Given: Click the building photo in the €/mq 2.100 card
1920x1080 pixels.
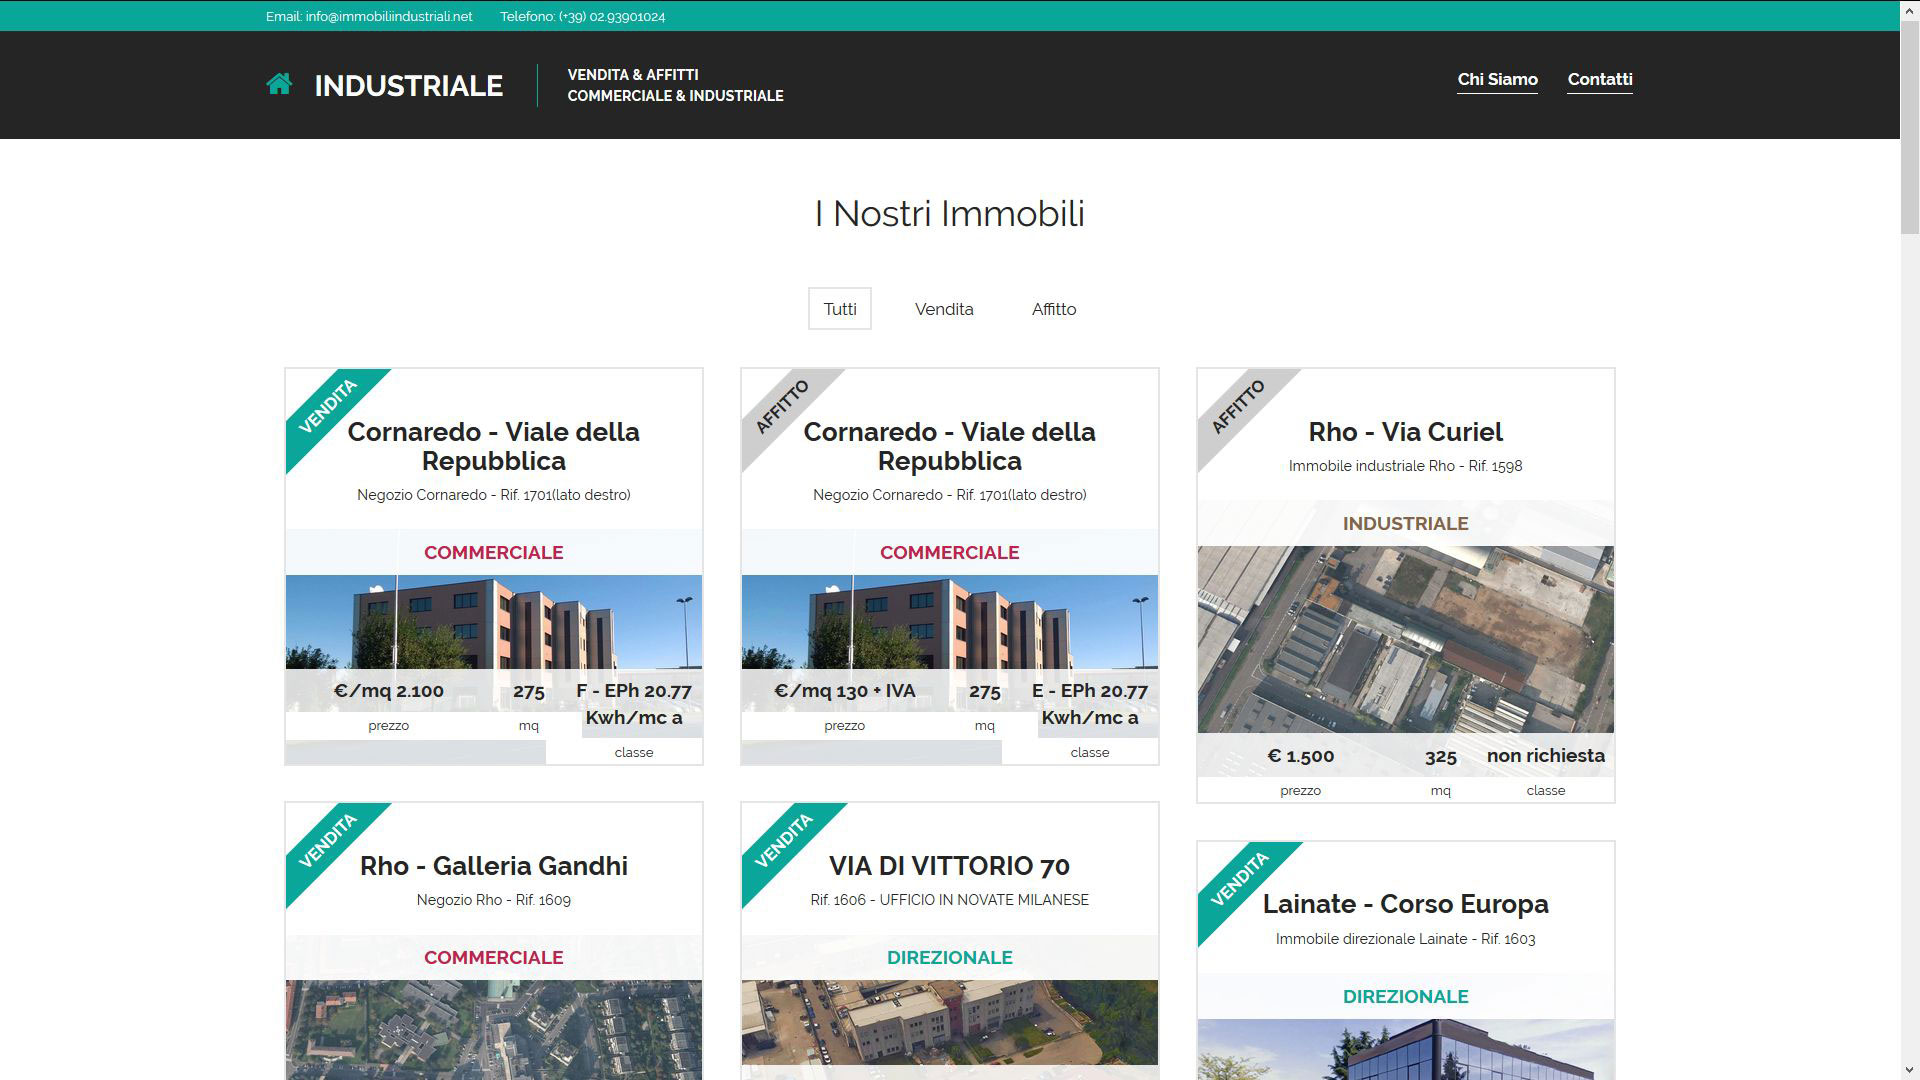Looking at the screenshot, I should [x=494, y=621].
